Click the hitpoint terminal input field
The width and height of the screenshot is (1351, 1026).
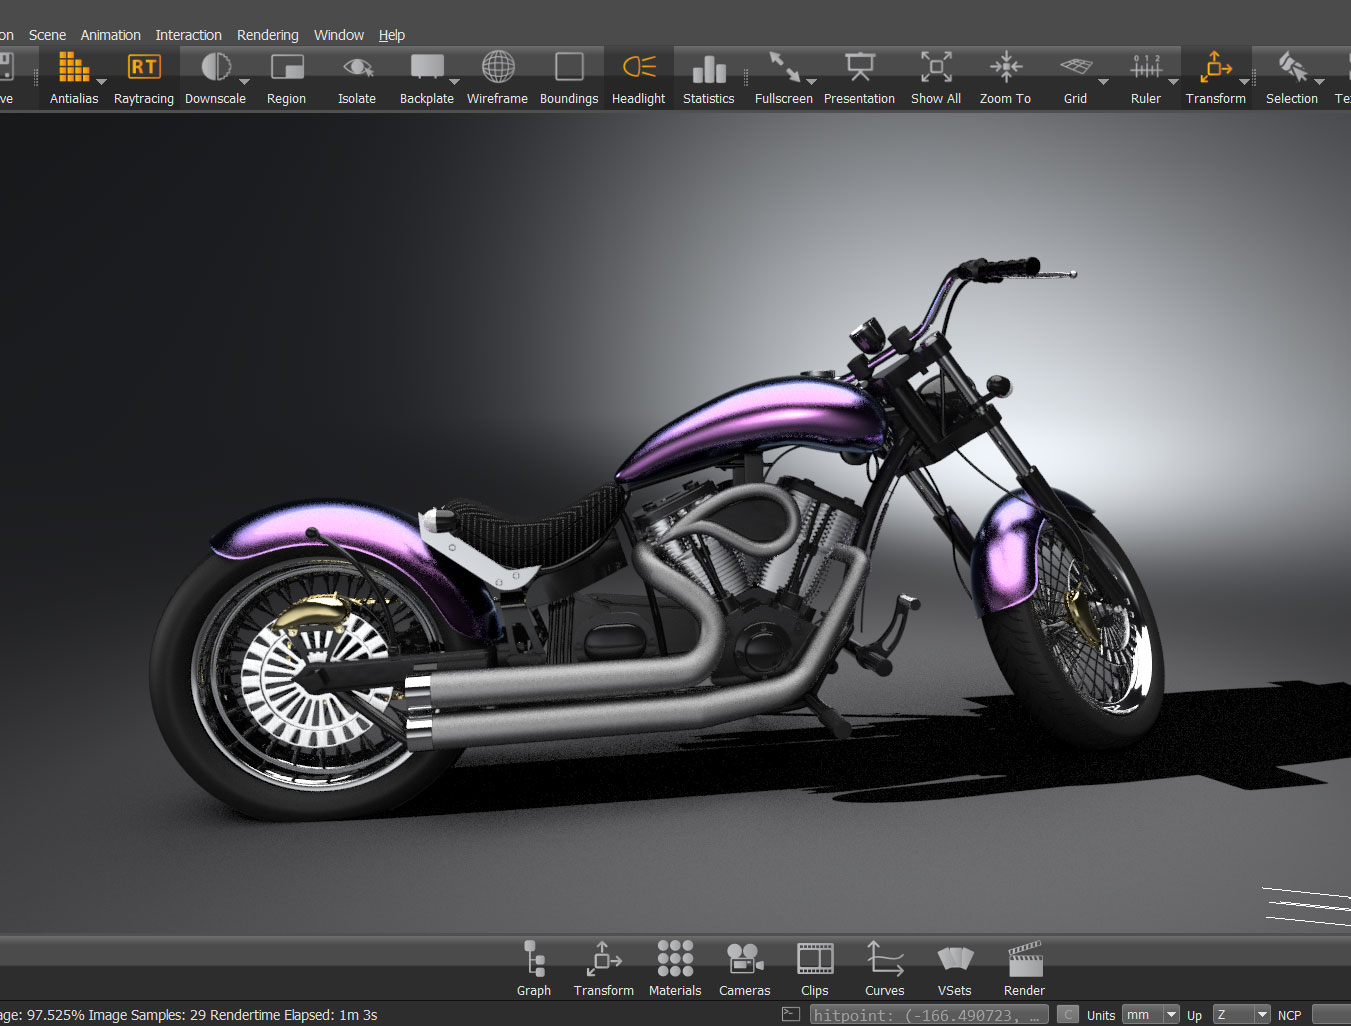927,1015
